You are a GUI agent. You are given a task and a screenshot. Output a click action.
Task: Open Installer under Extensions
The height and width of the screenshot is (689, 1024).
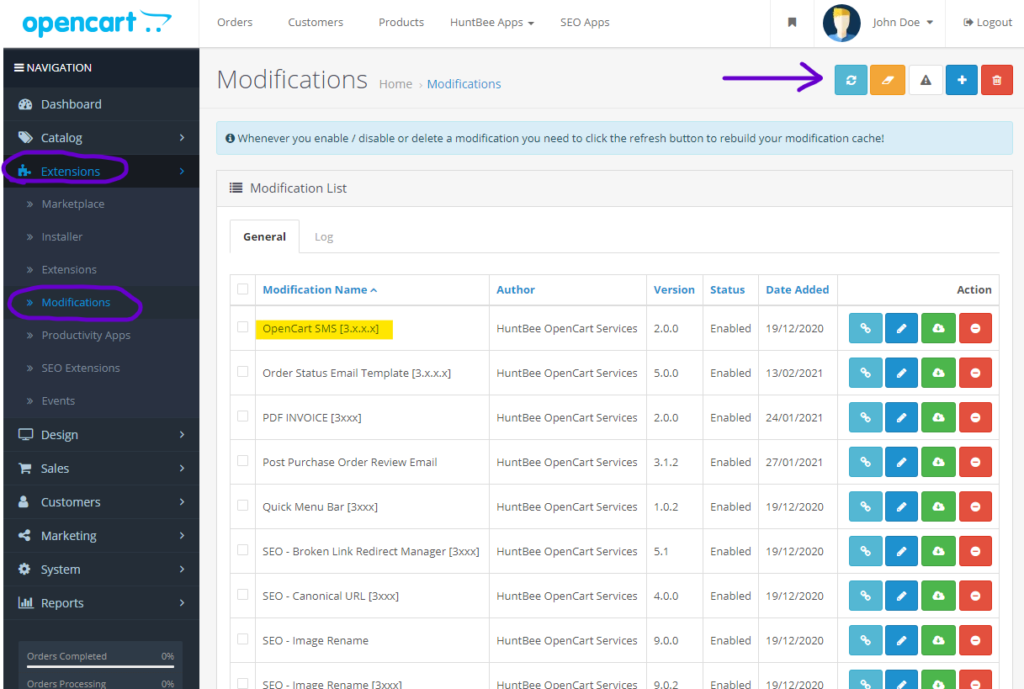pyautogui.click(x=62, y=236)
